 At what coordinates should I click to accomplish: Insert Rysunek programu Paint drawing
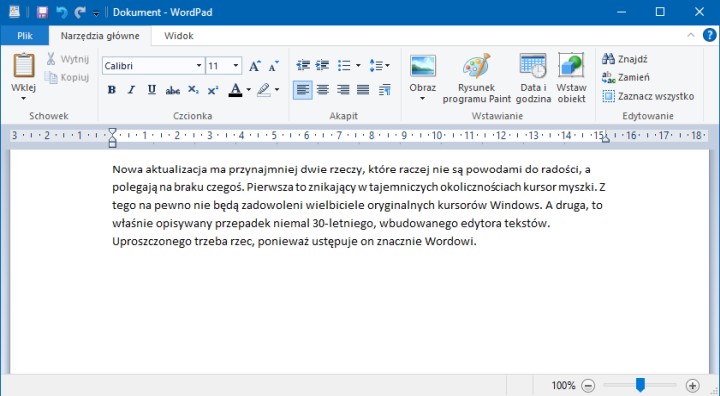click(477, 78)
